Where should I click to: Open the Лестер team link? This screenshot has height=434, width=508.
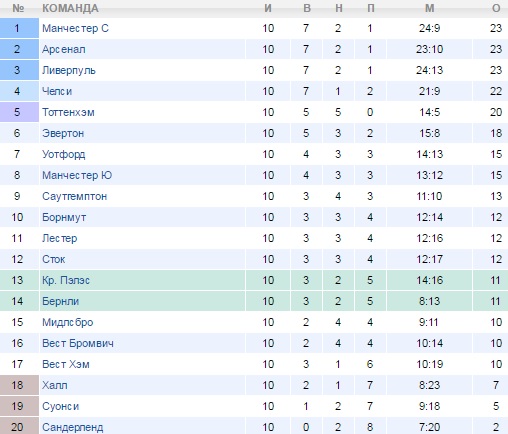click(x=59, y=238)
